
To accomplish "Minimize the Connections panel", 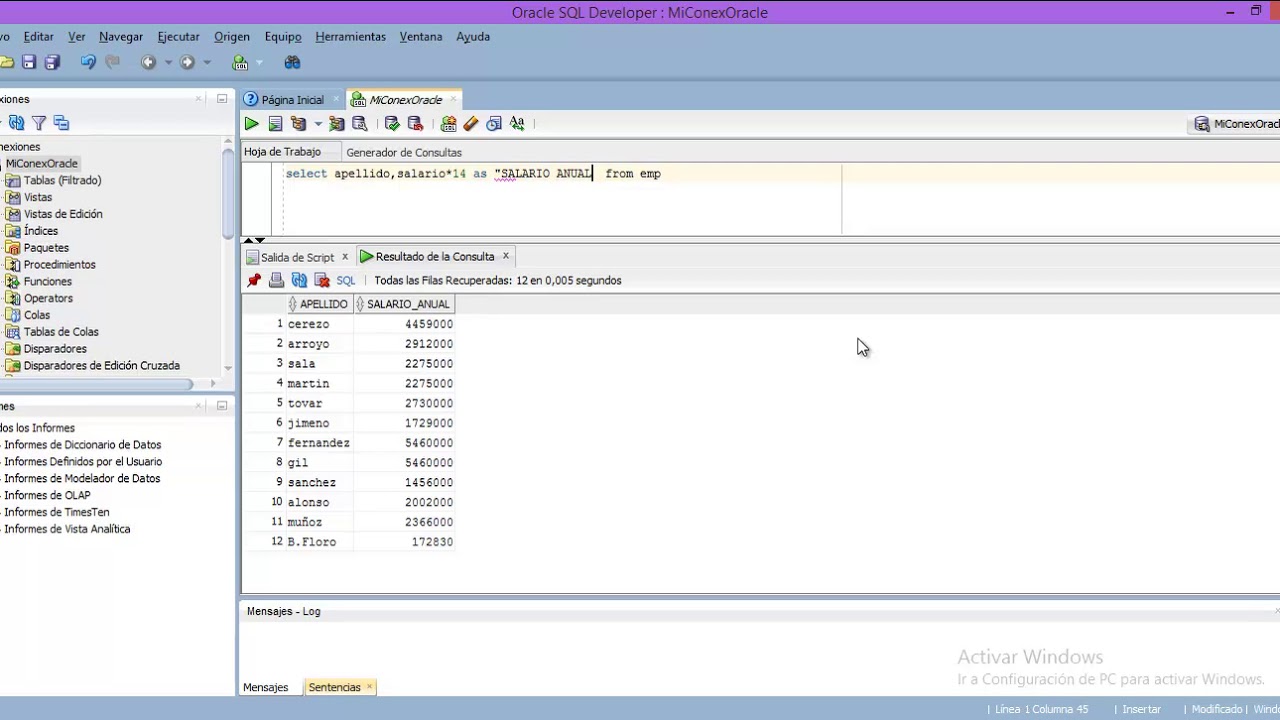I will [222, 99].
